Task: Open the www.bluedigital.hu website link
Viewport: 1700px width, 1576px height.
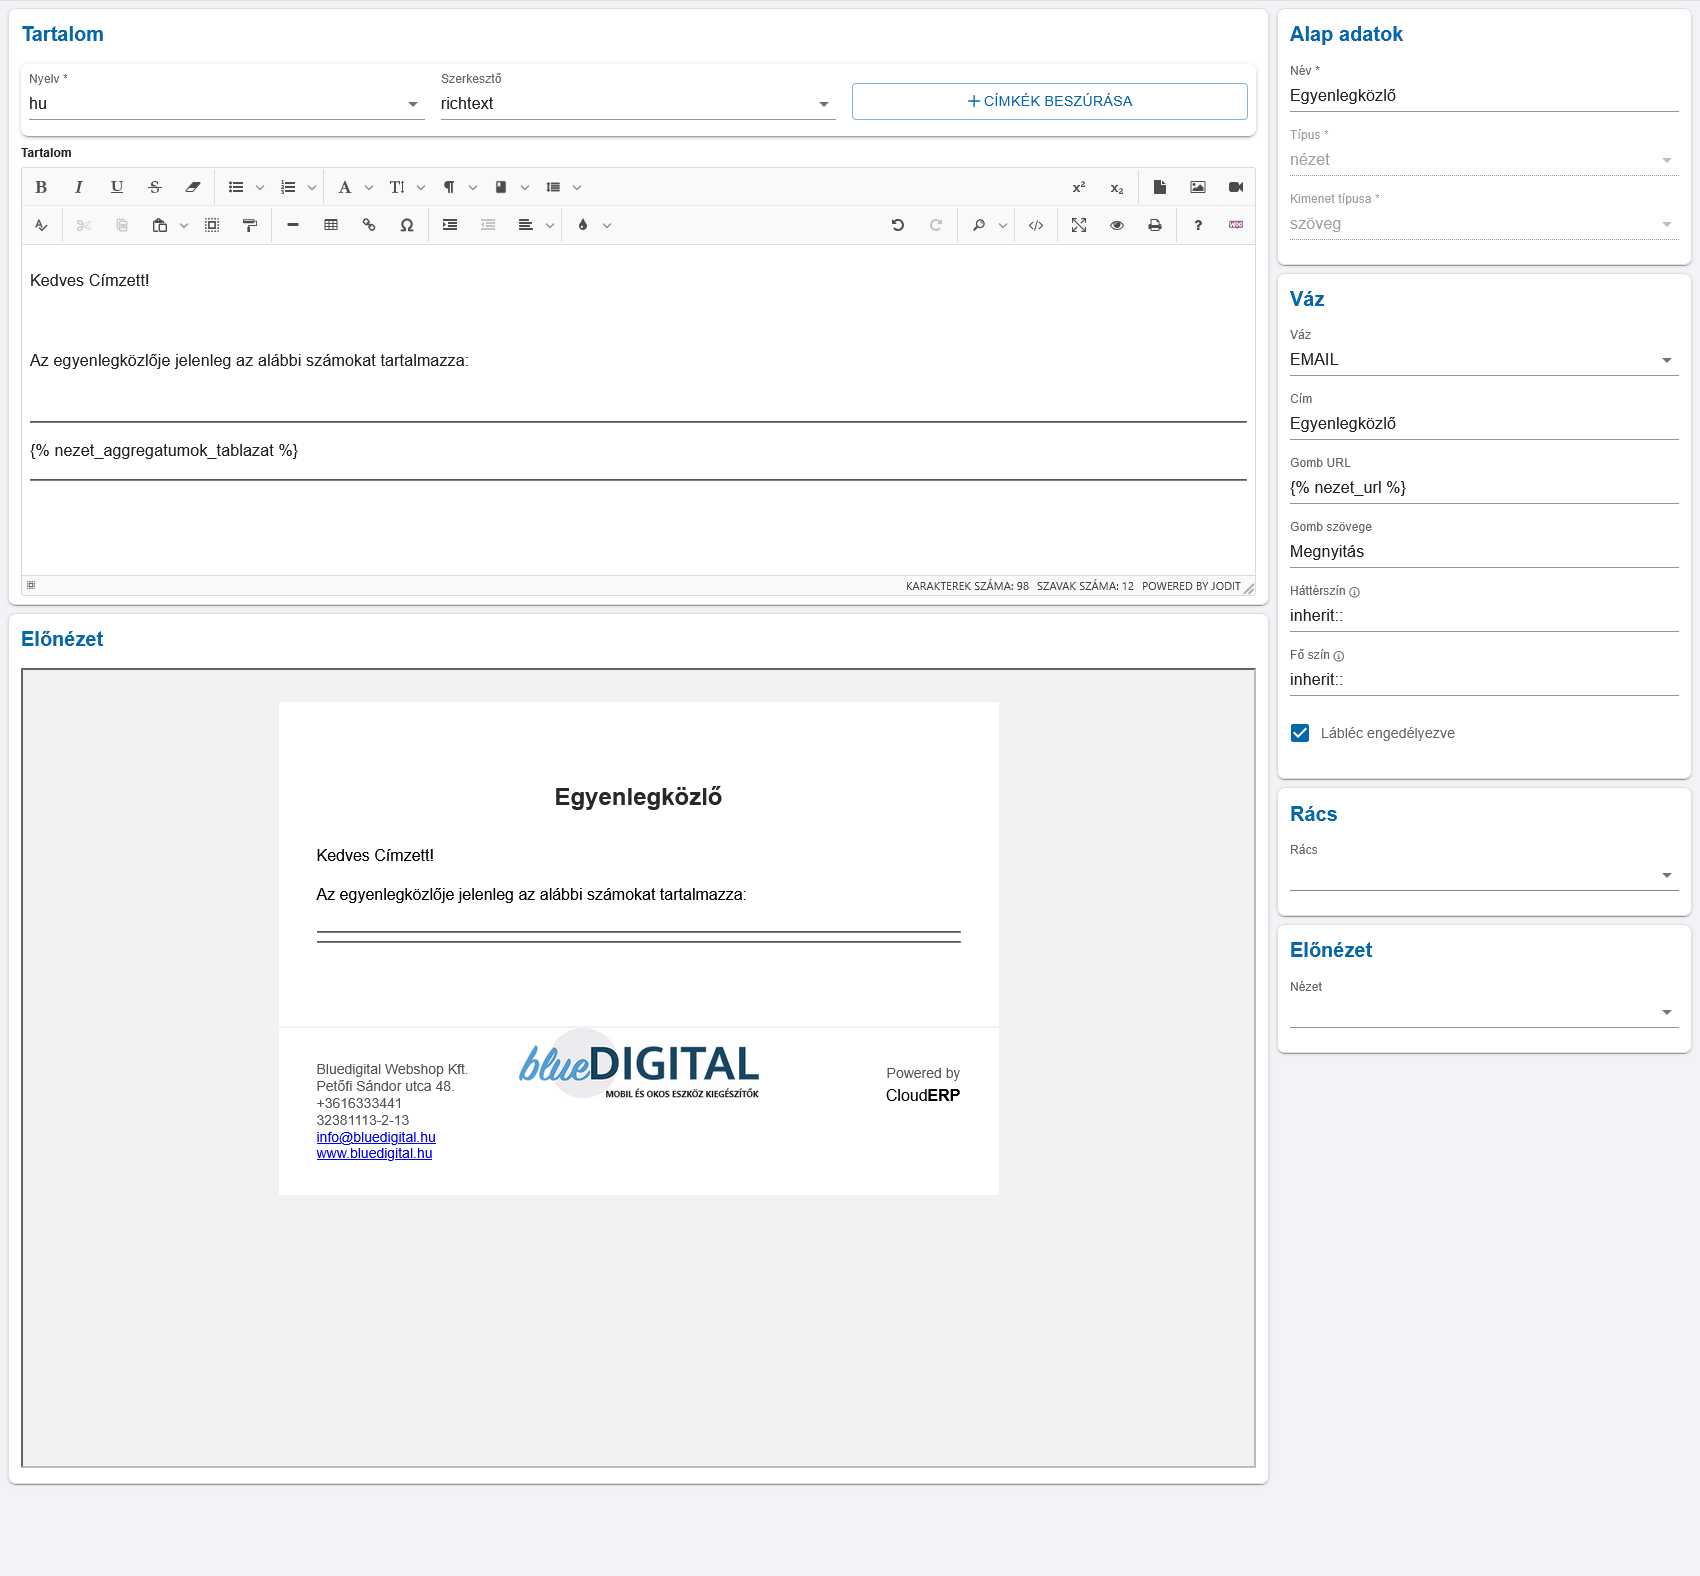Action: (374, 1153)
